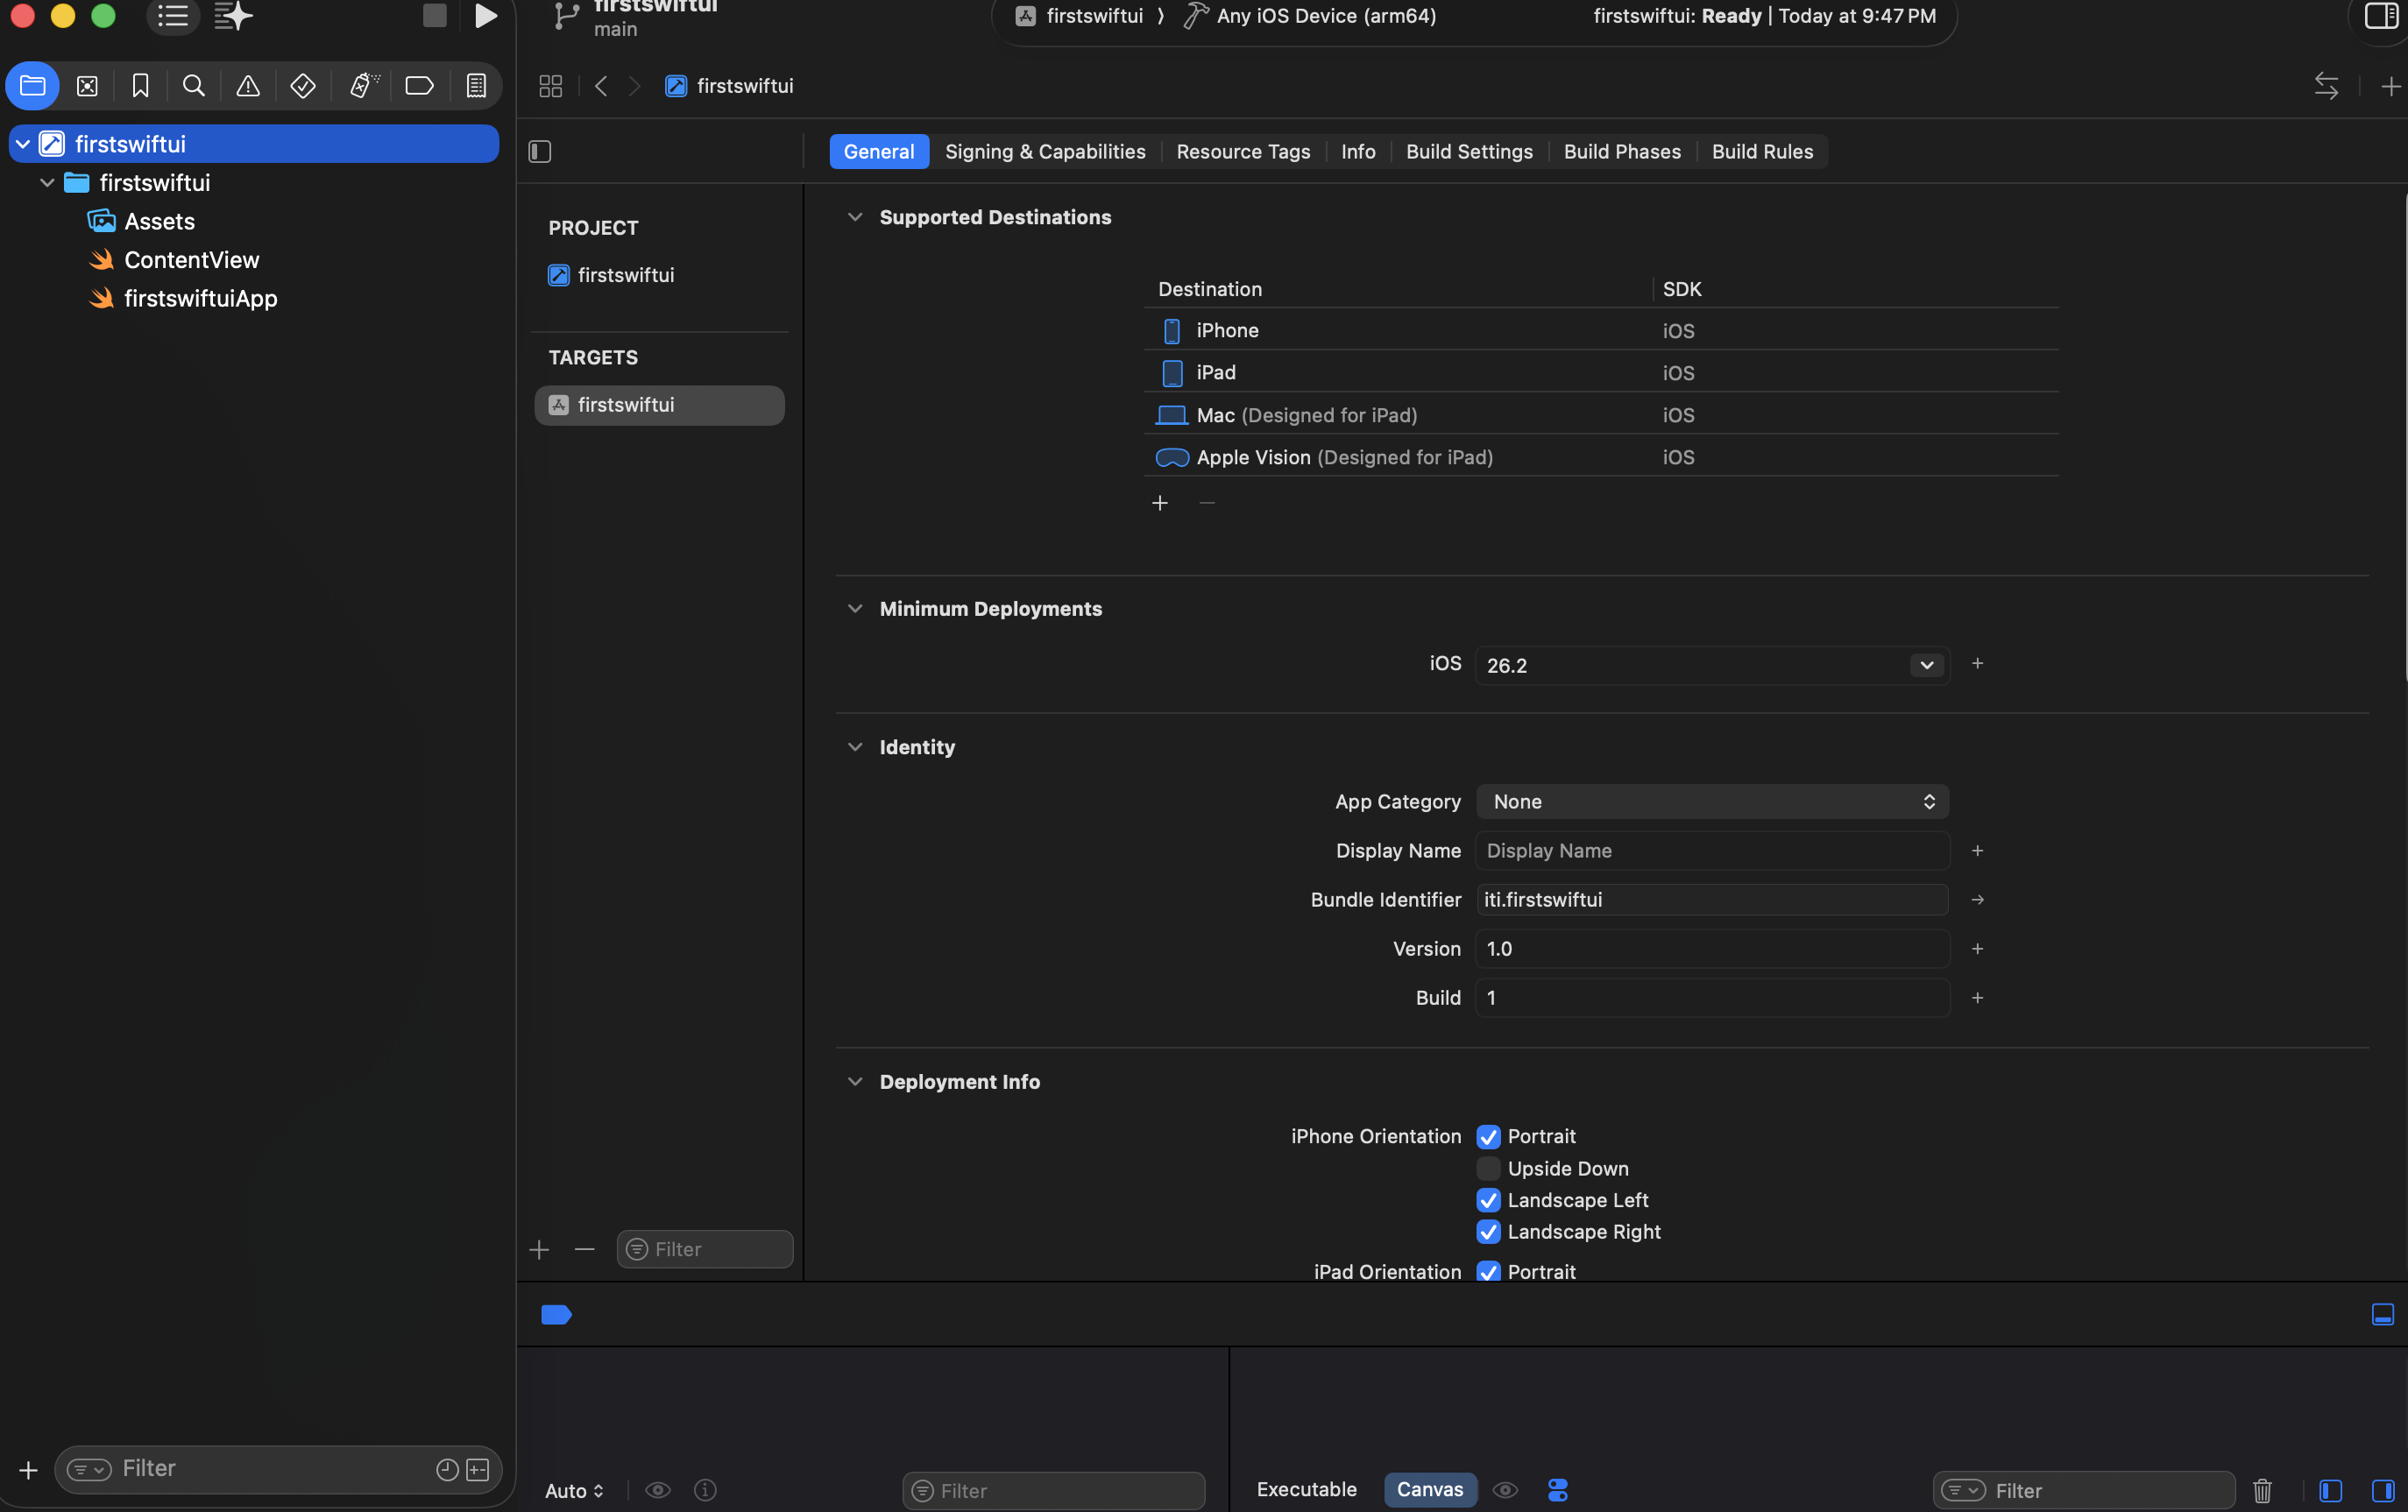Viewport: 2408px width, 1512px height.
Task: Uncheck Landscape Right orientation
Action: [x=1488, y=1232]
